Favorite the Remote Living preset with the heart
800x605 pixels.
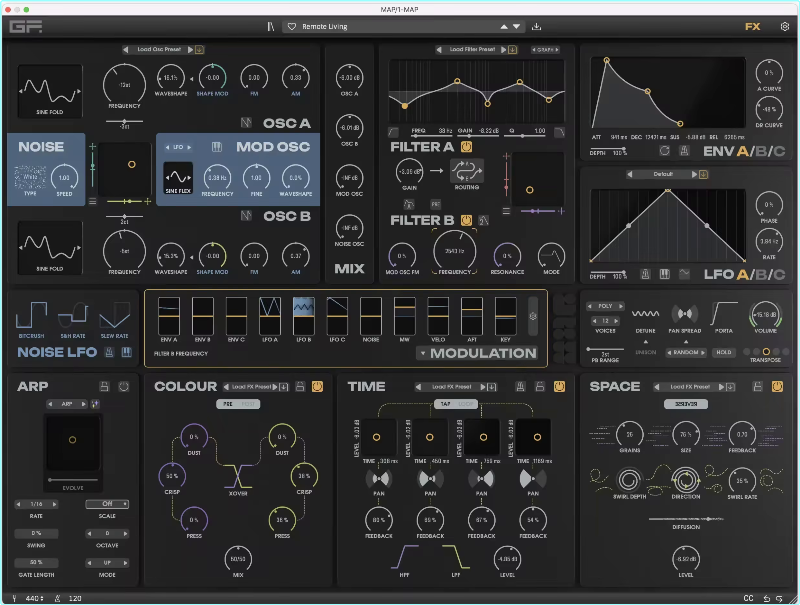point(291,27)
